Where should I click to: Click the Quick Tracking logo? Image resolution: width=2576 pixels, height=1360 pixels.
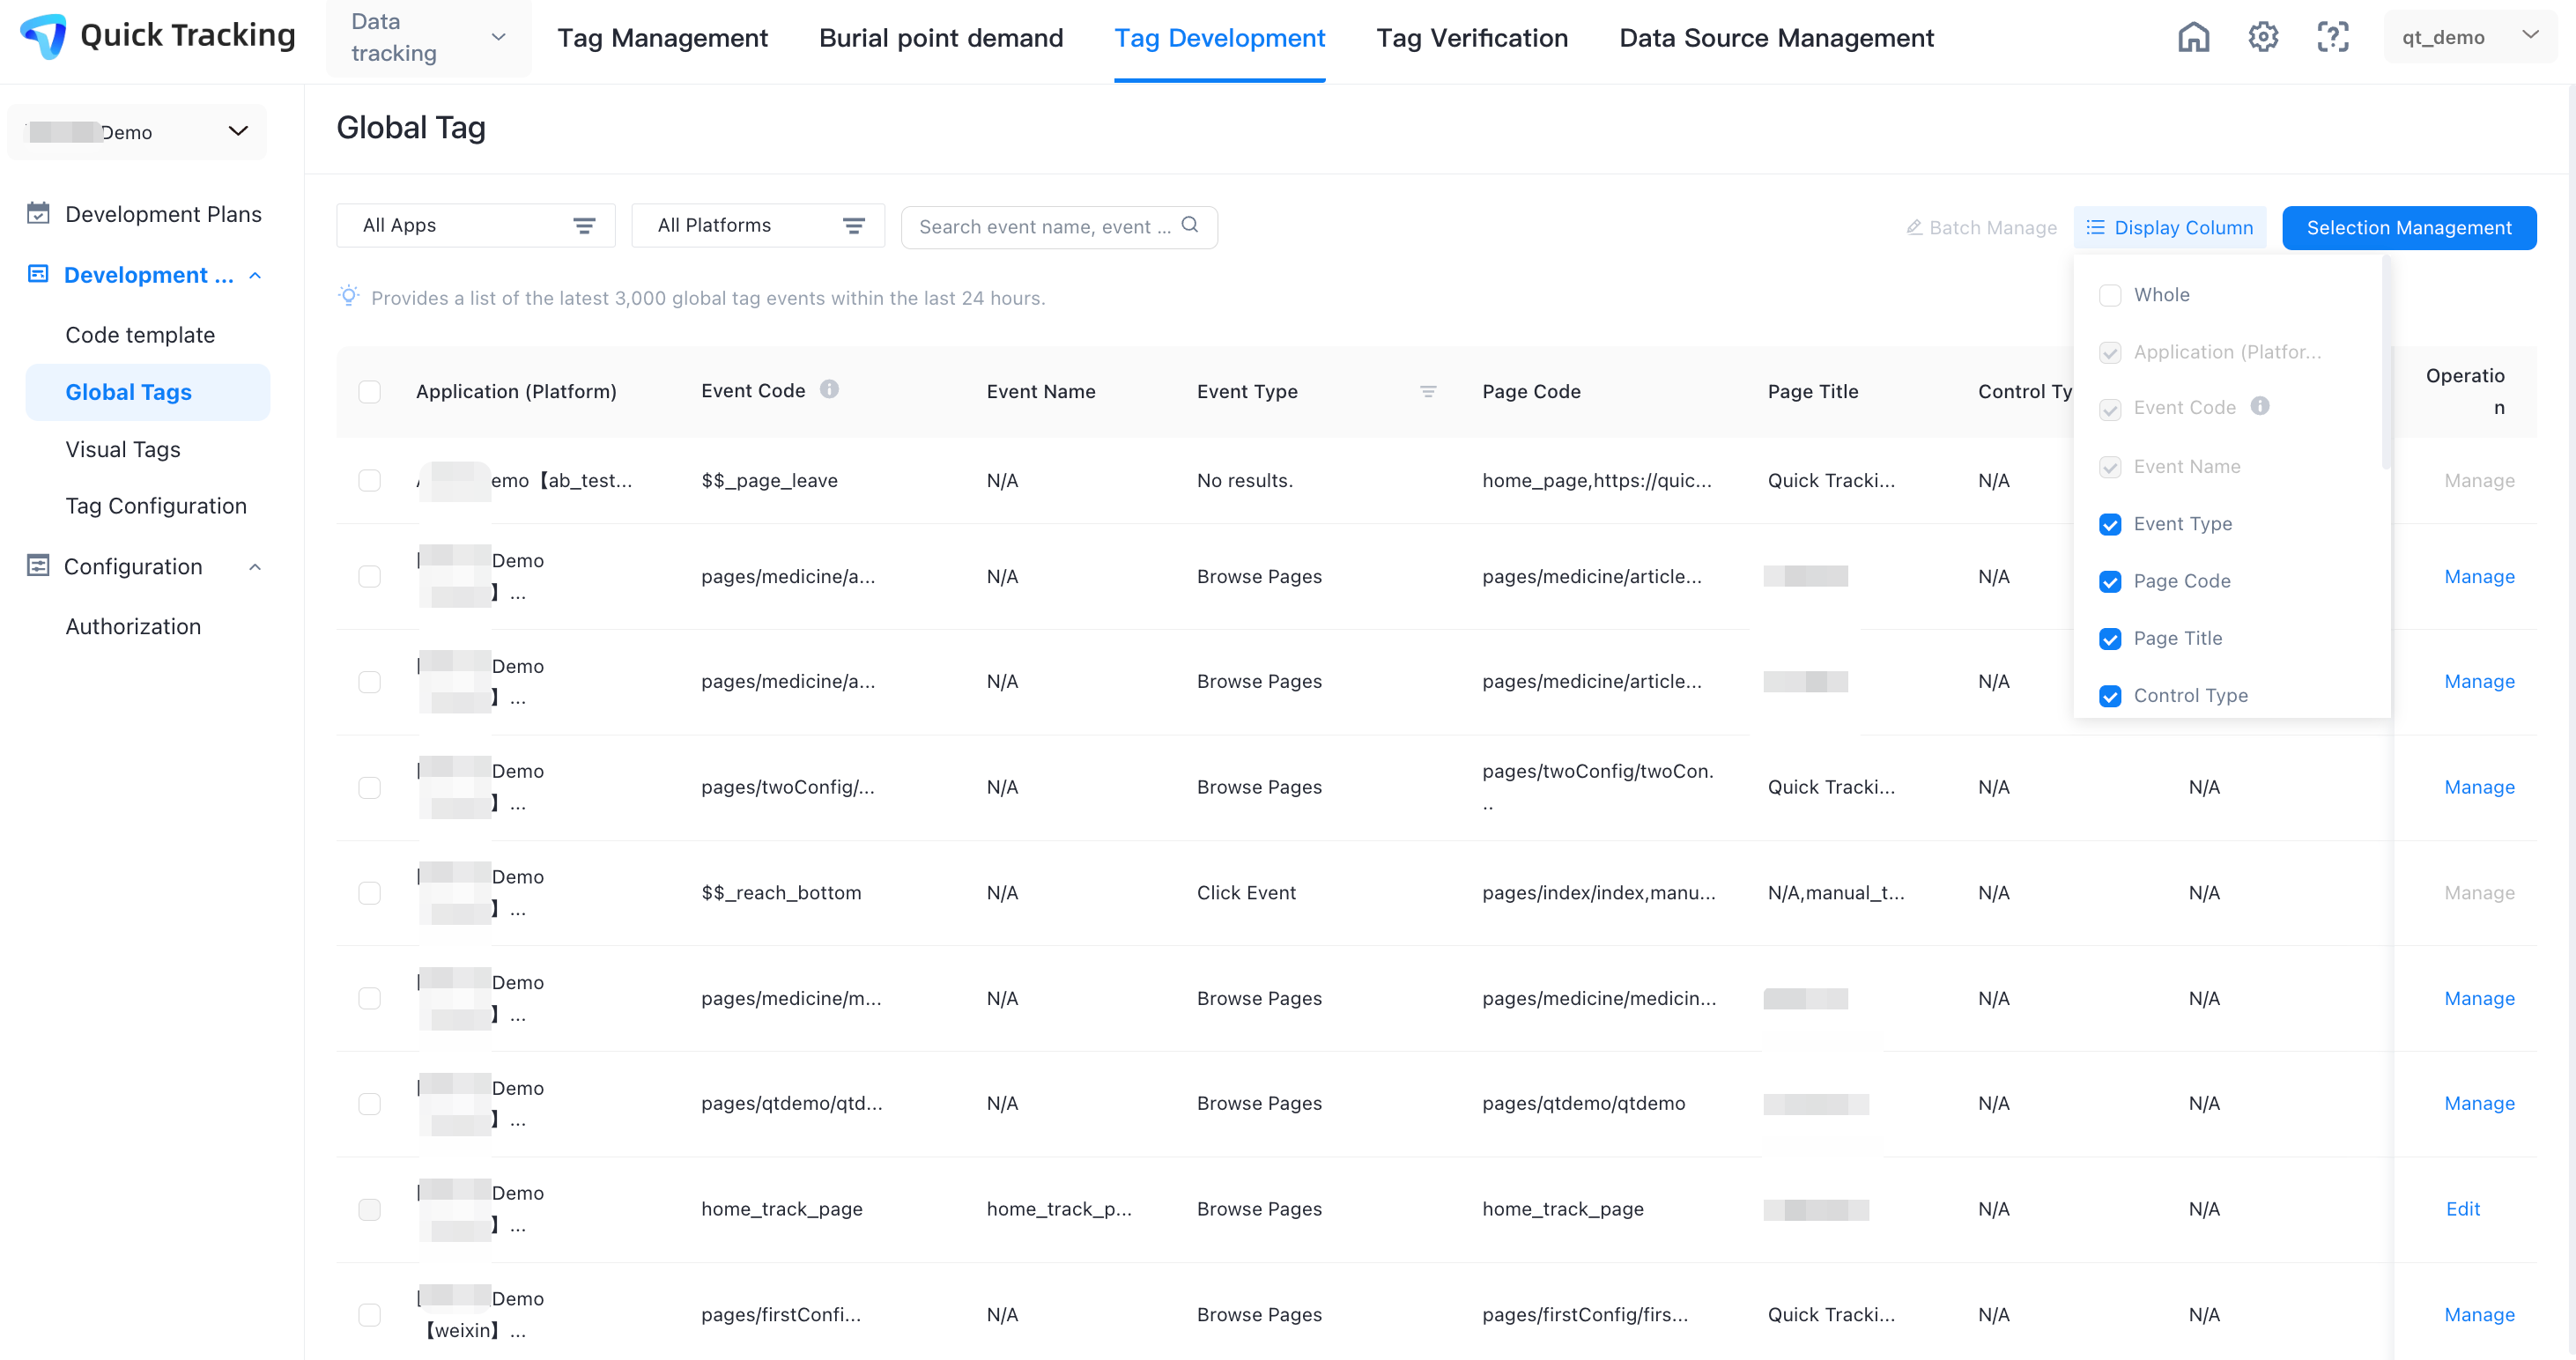[44, 36]
